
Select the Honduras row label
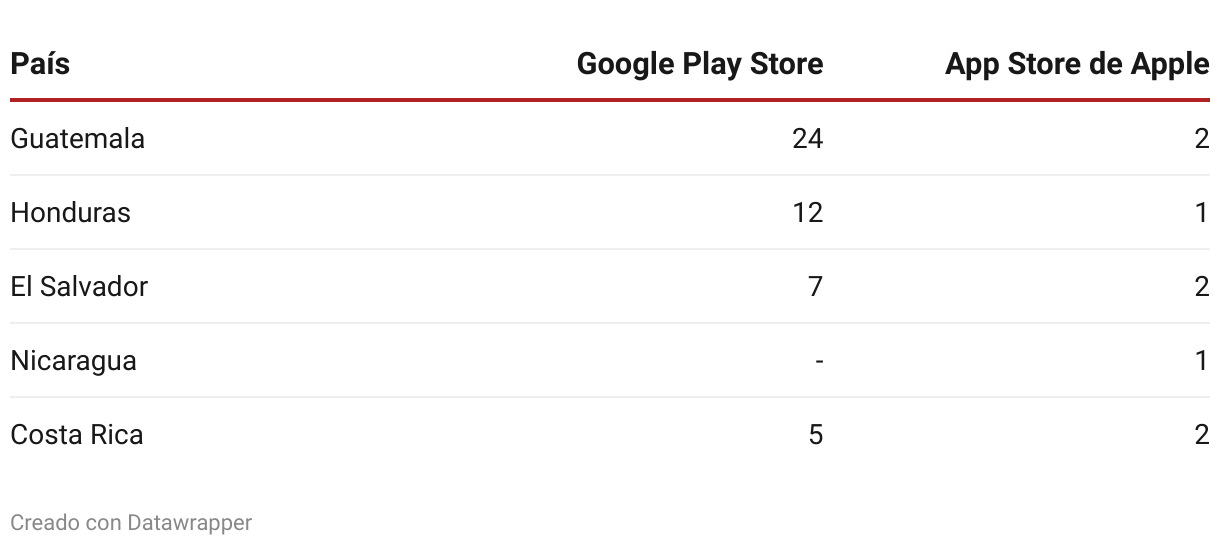tap(70, 212)
